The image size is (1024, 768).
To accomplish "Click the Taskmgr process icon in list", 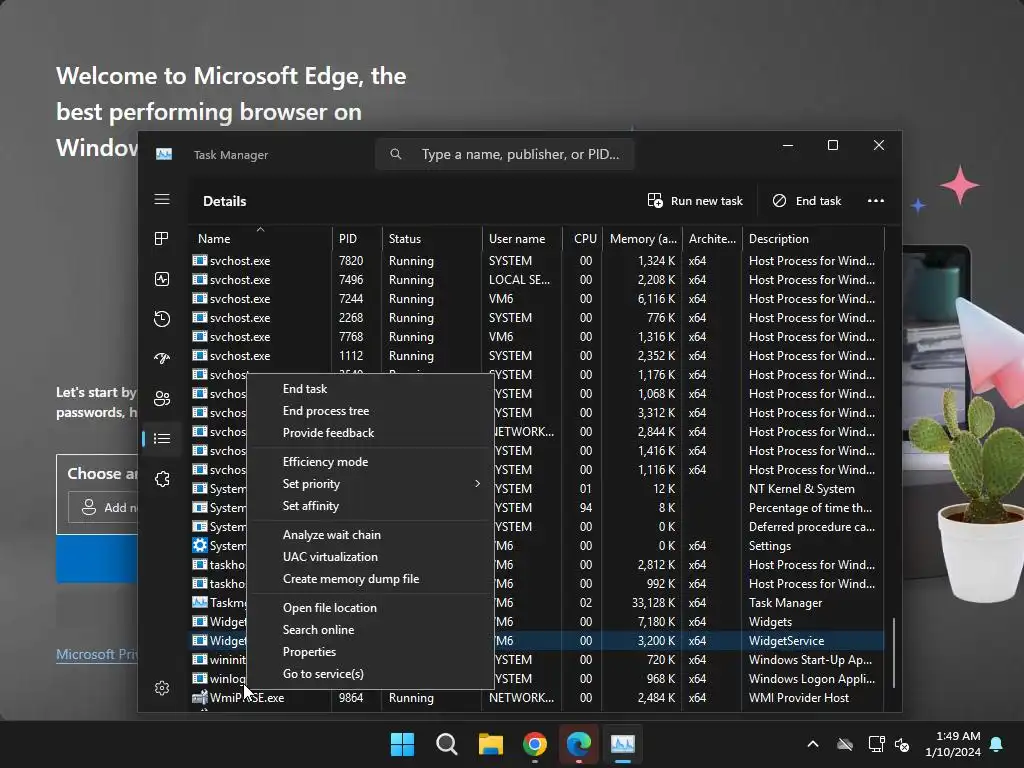I will [200, 602].
